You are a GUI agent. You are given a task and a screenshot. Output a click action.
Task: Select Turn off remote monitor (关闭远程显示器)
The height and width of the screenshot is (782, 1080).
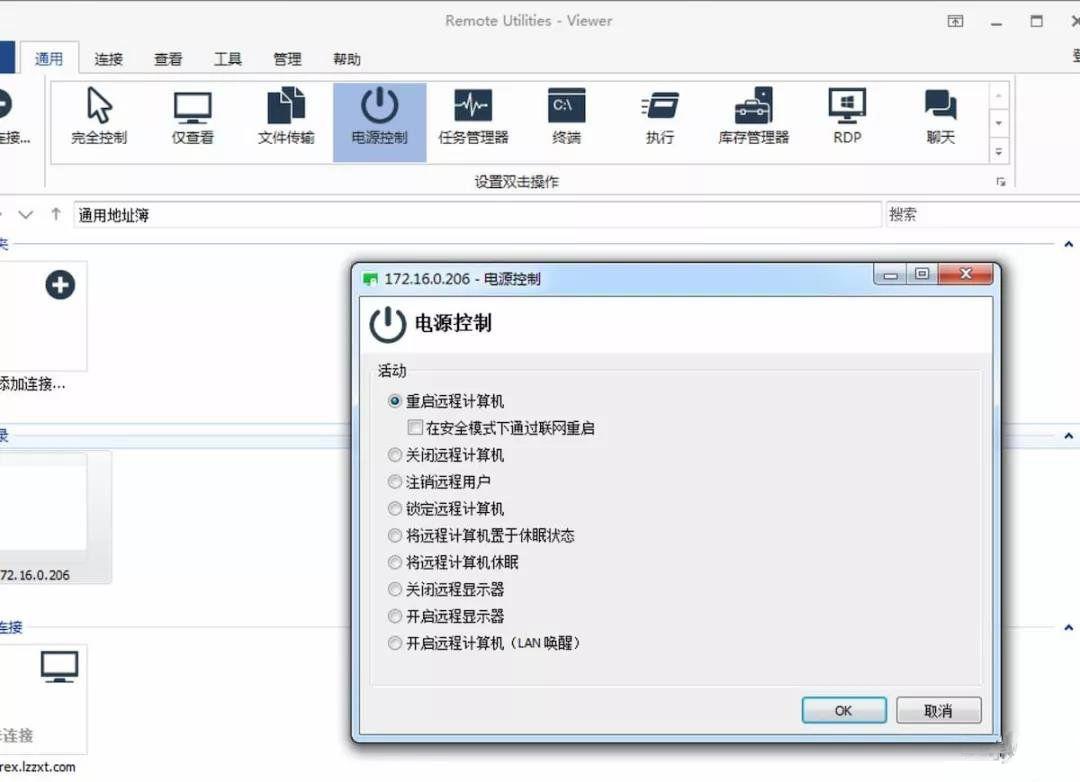[x=395, y=589]
